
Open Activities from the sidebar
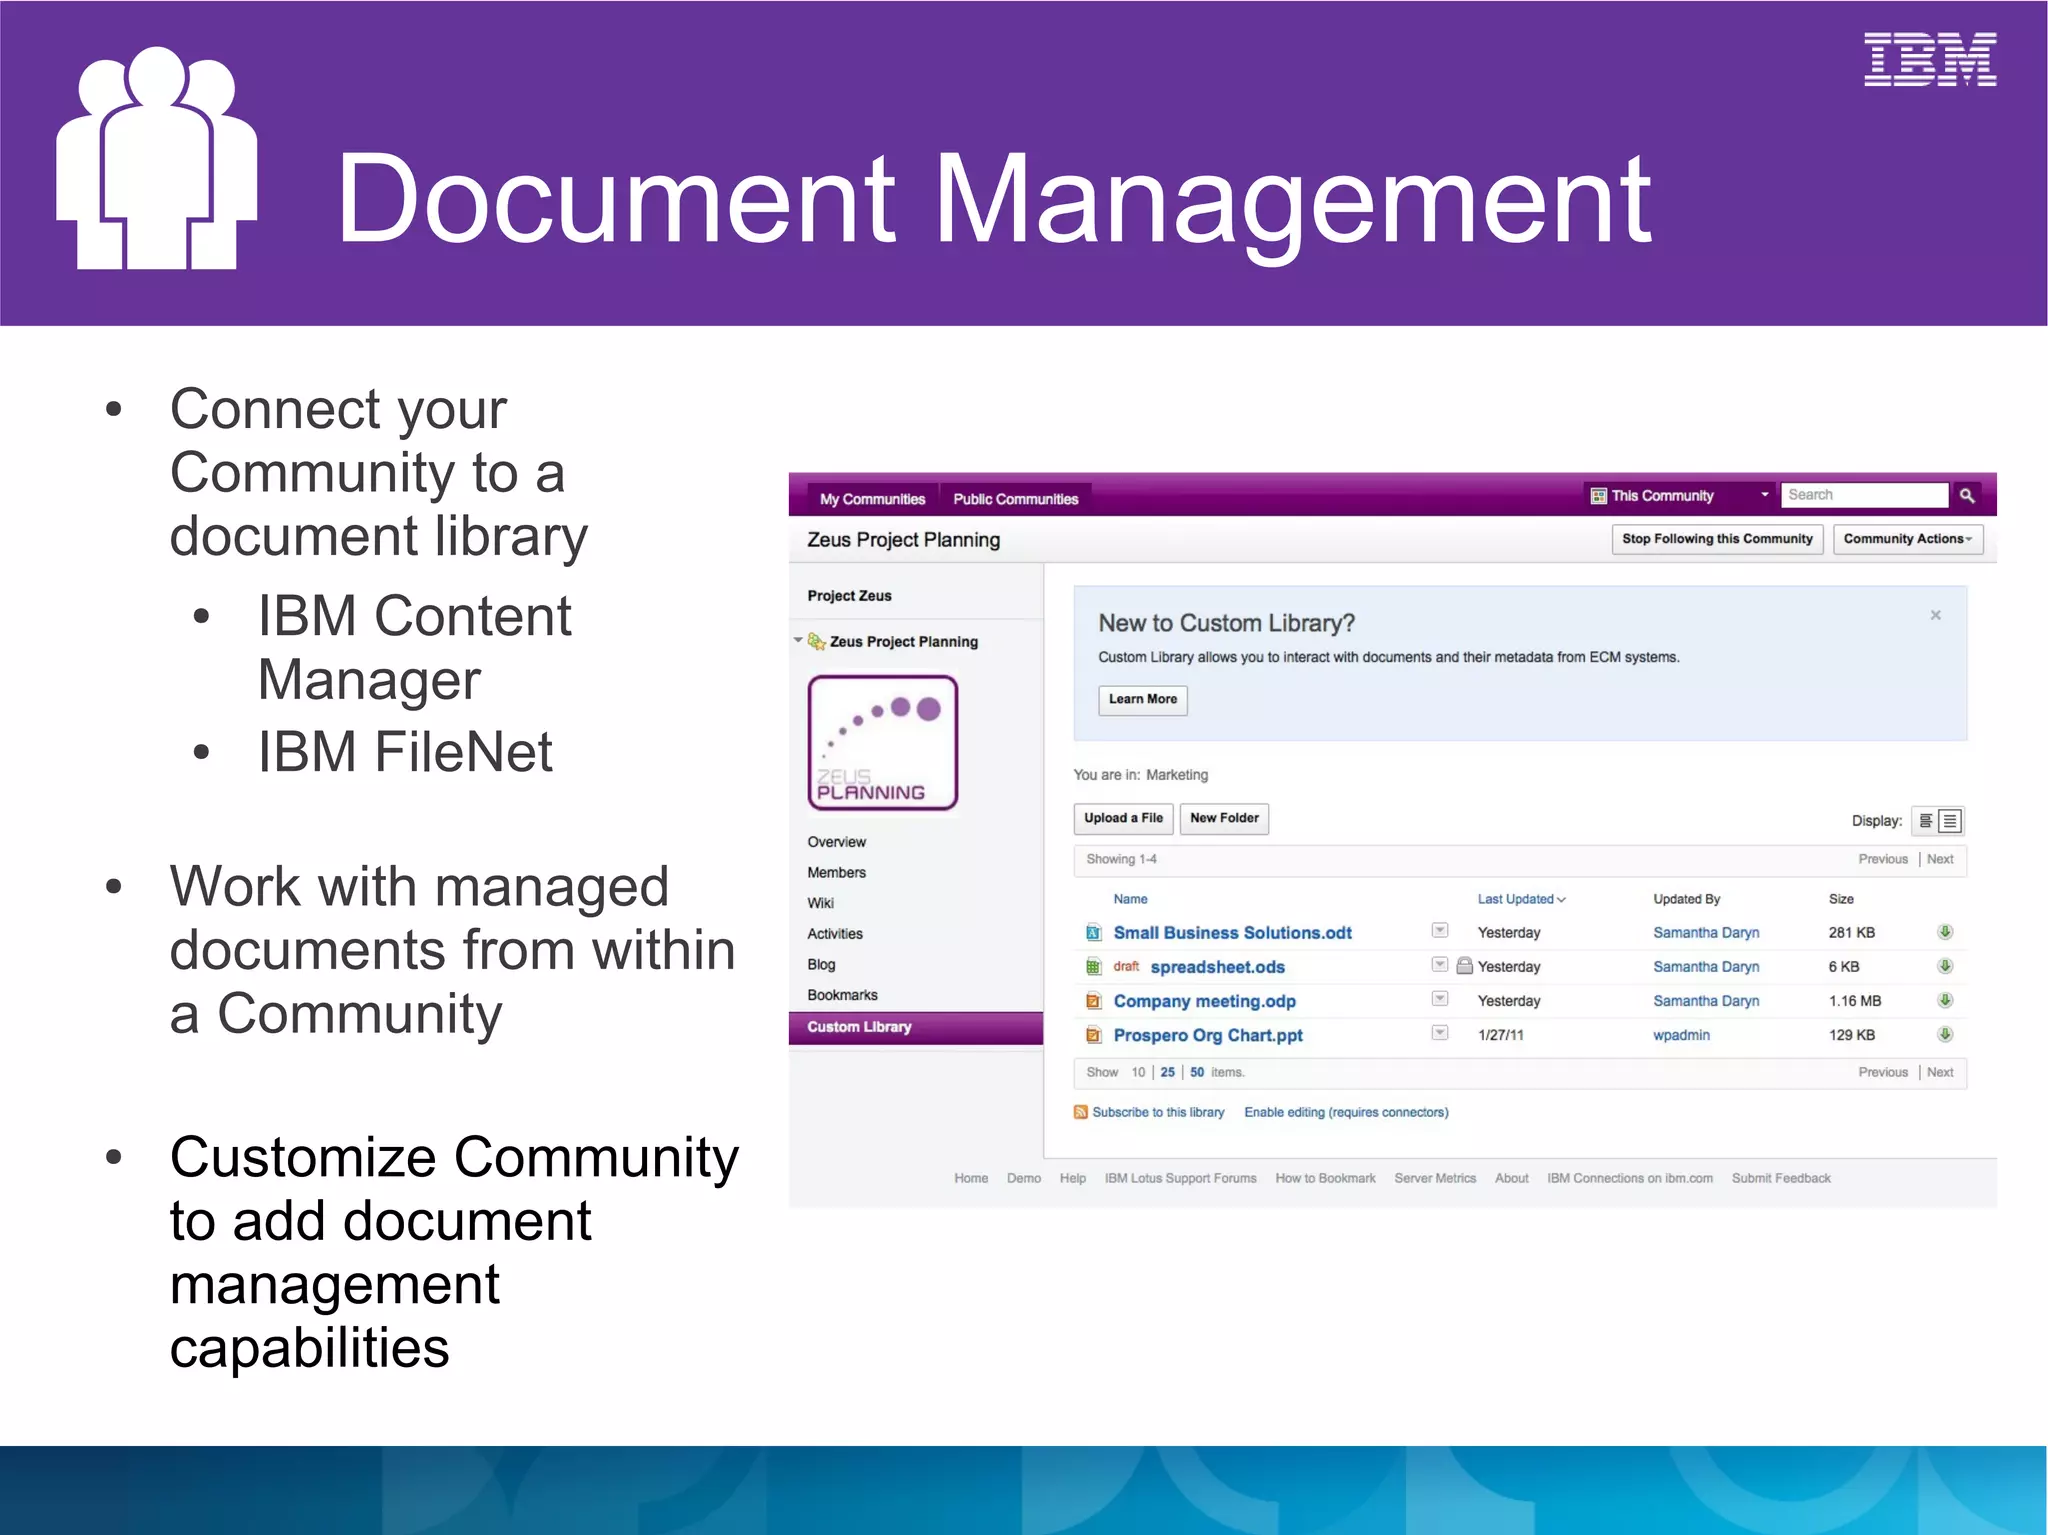[835, 934]
